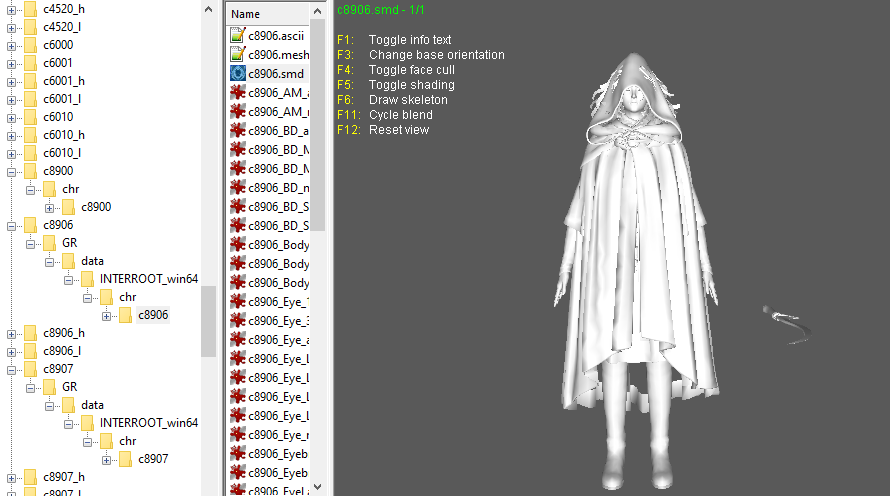Screen dimensions: 890x496
Task: Select the GR folder under c8906
Action: [70, 243]
